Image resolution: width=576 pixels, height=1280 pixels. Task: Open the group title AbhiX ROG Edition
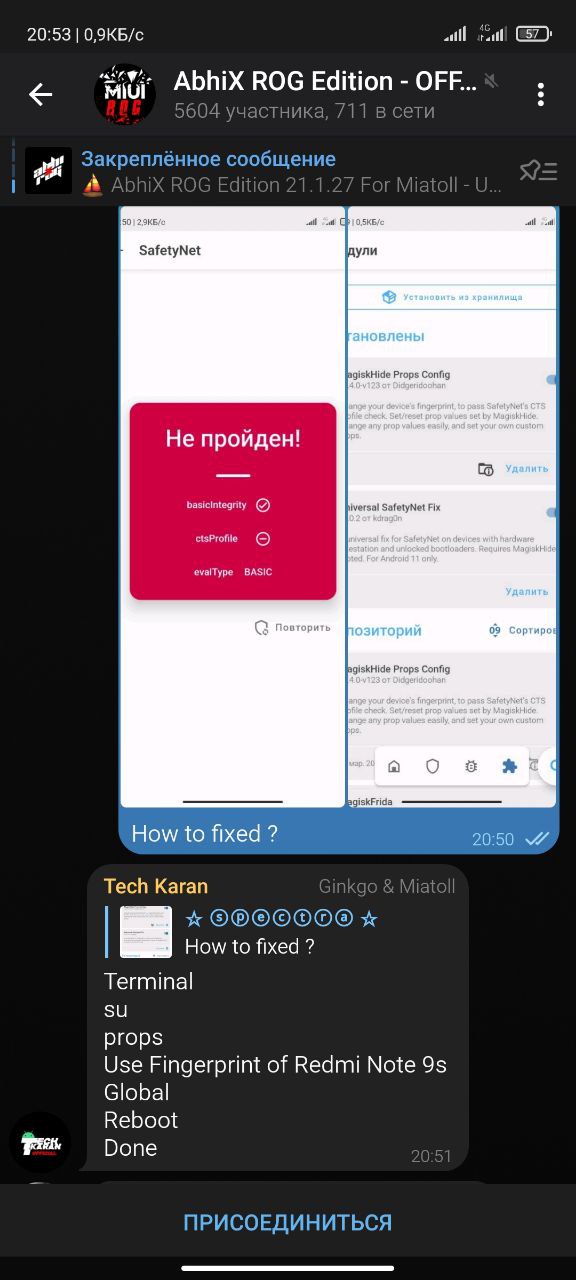pos(325,81)
